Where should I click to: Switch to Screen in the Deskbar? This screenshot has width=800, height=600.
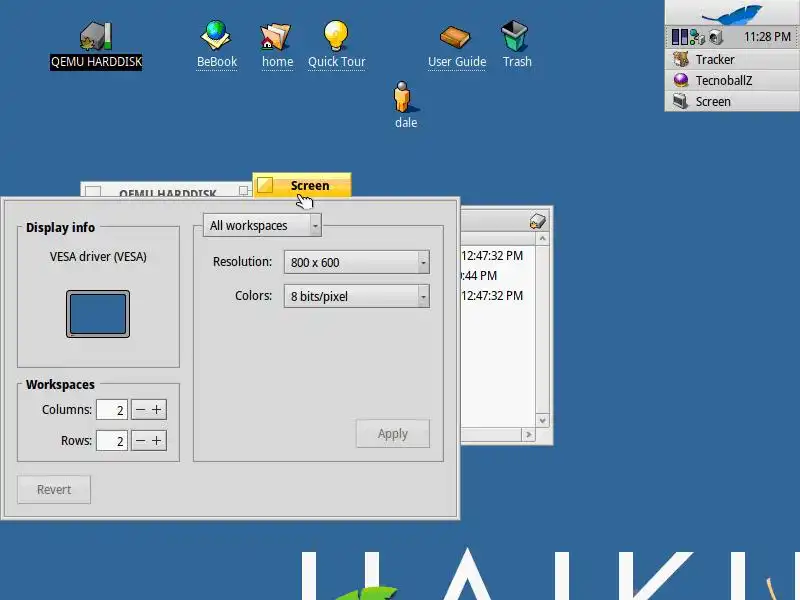[x=732, y=102]
